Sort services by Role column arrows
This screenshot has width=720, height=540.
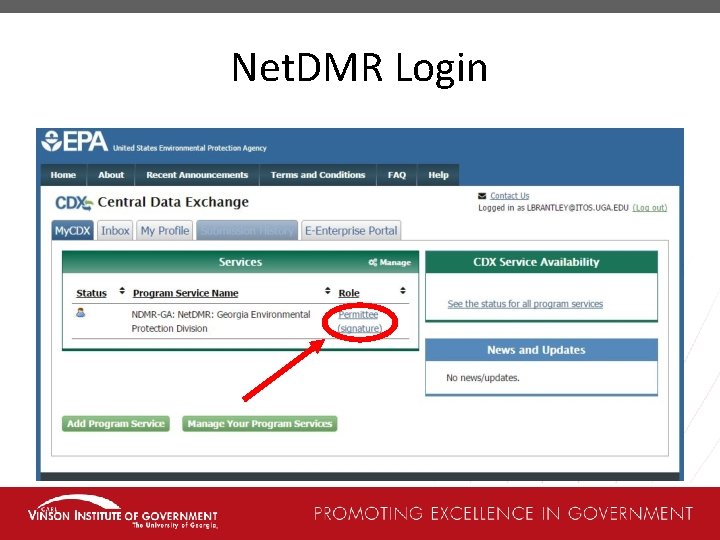point(403,291)
